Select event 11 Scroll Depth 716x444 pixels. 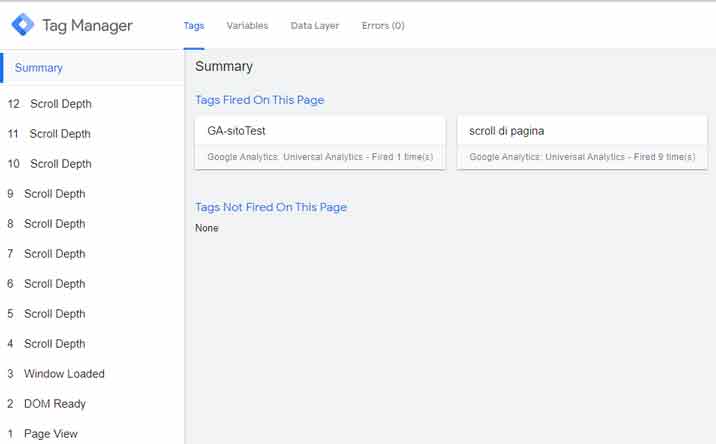coord(92,134)
